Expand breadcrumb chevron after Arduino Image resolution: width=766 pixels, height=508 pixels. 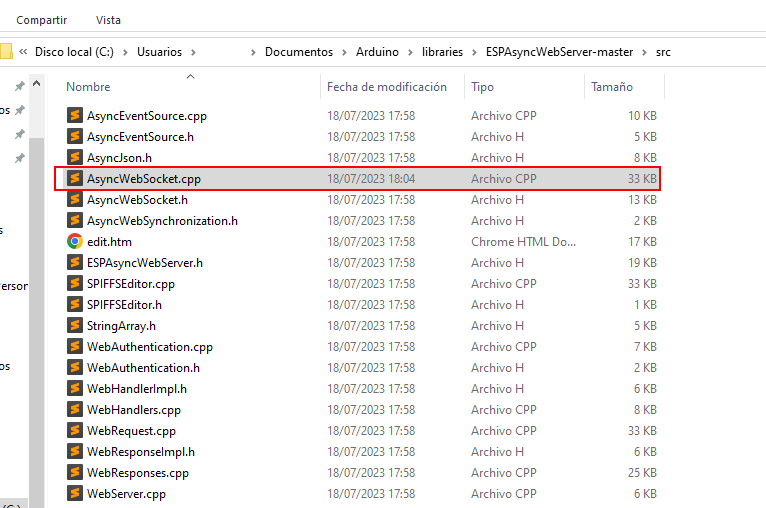[410, 52]
